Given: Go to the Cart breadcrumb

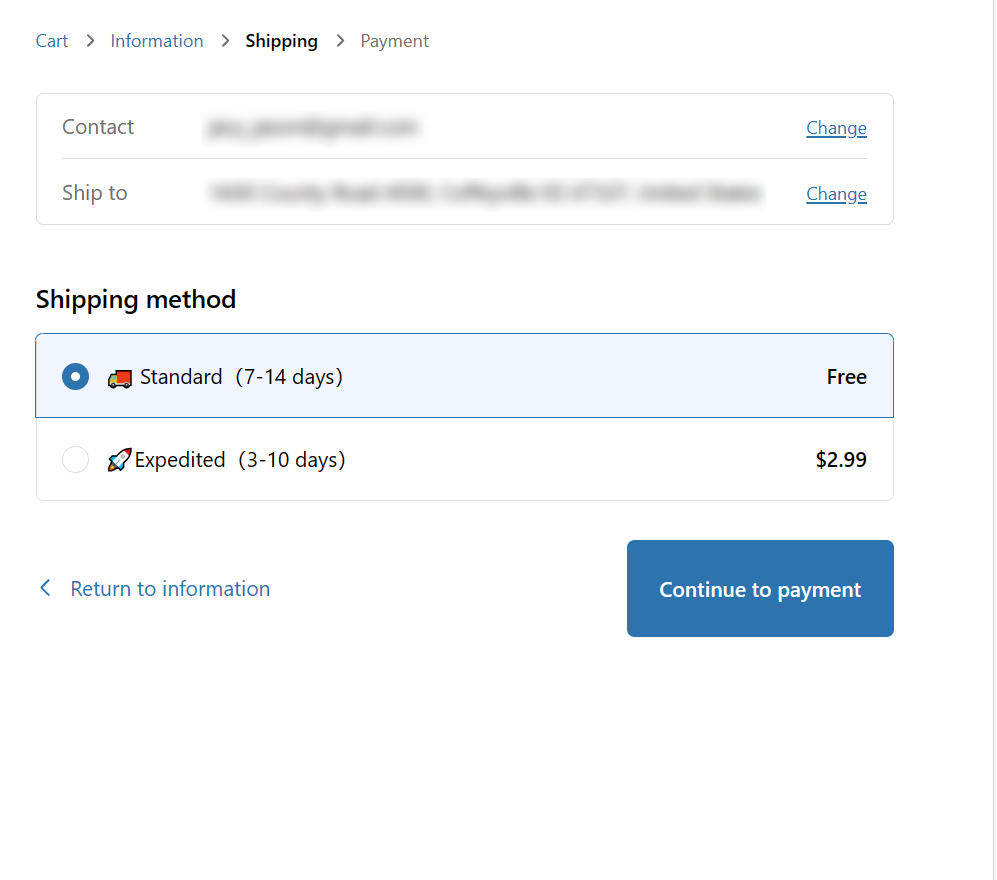Looking at the screenshot, I should [52, 41].
